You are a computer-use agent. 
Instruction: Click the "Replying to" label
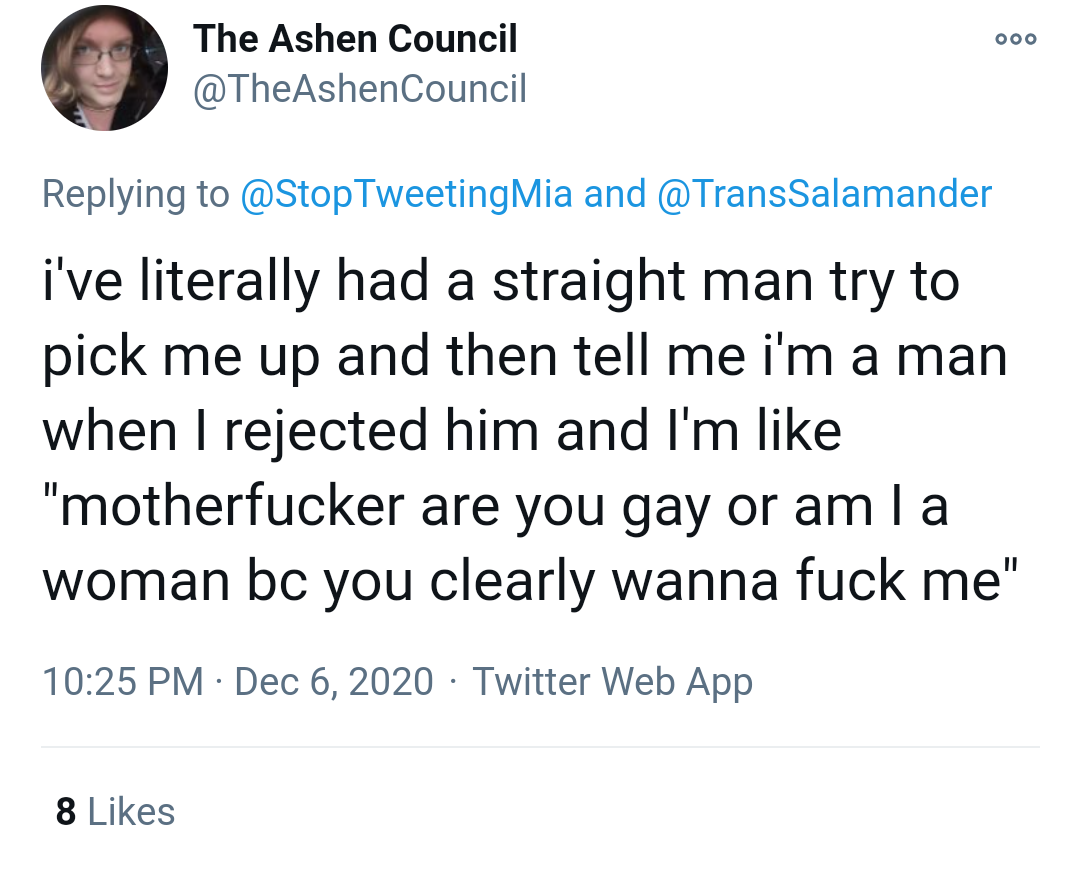point(135,193)
